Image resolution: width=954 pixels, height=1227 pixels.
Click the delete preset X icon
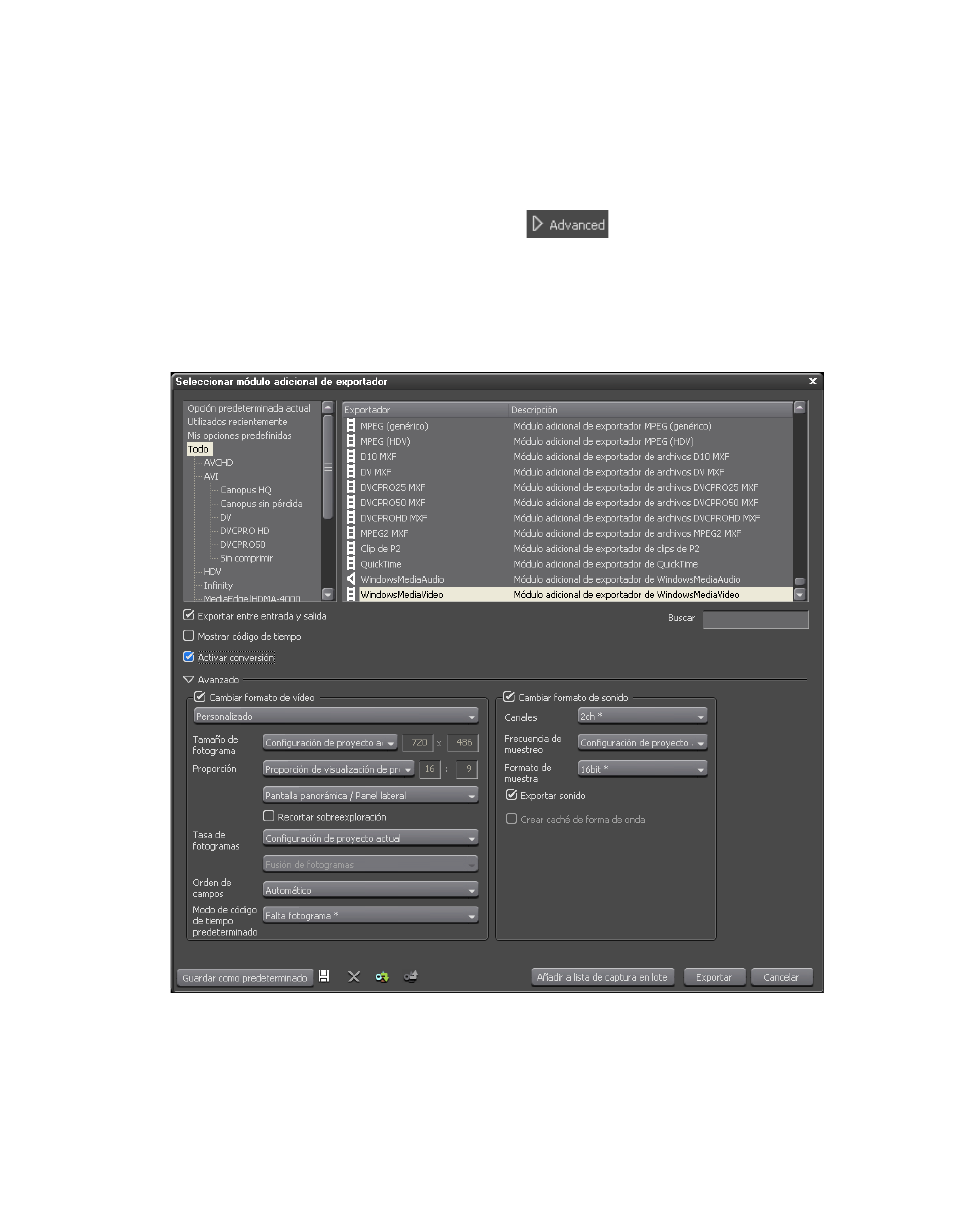coord(353,976)
